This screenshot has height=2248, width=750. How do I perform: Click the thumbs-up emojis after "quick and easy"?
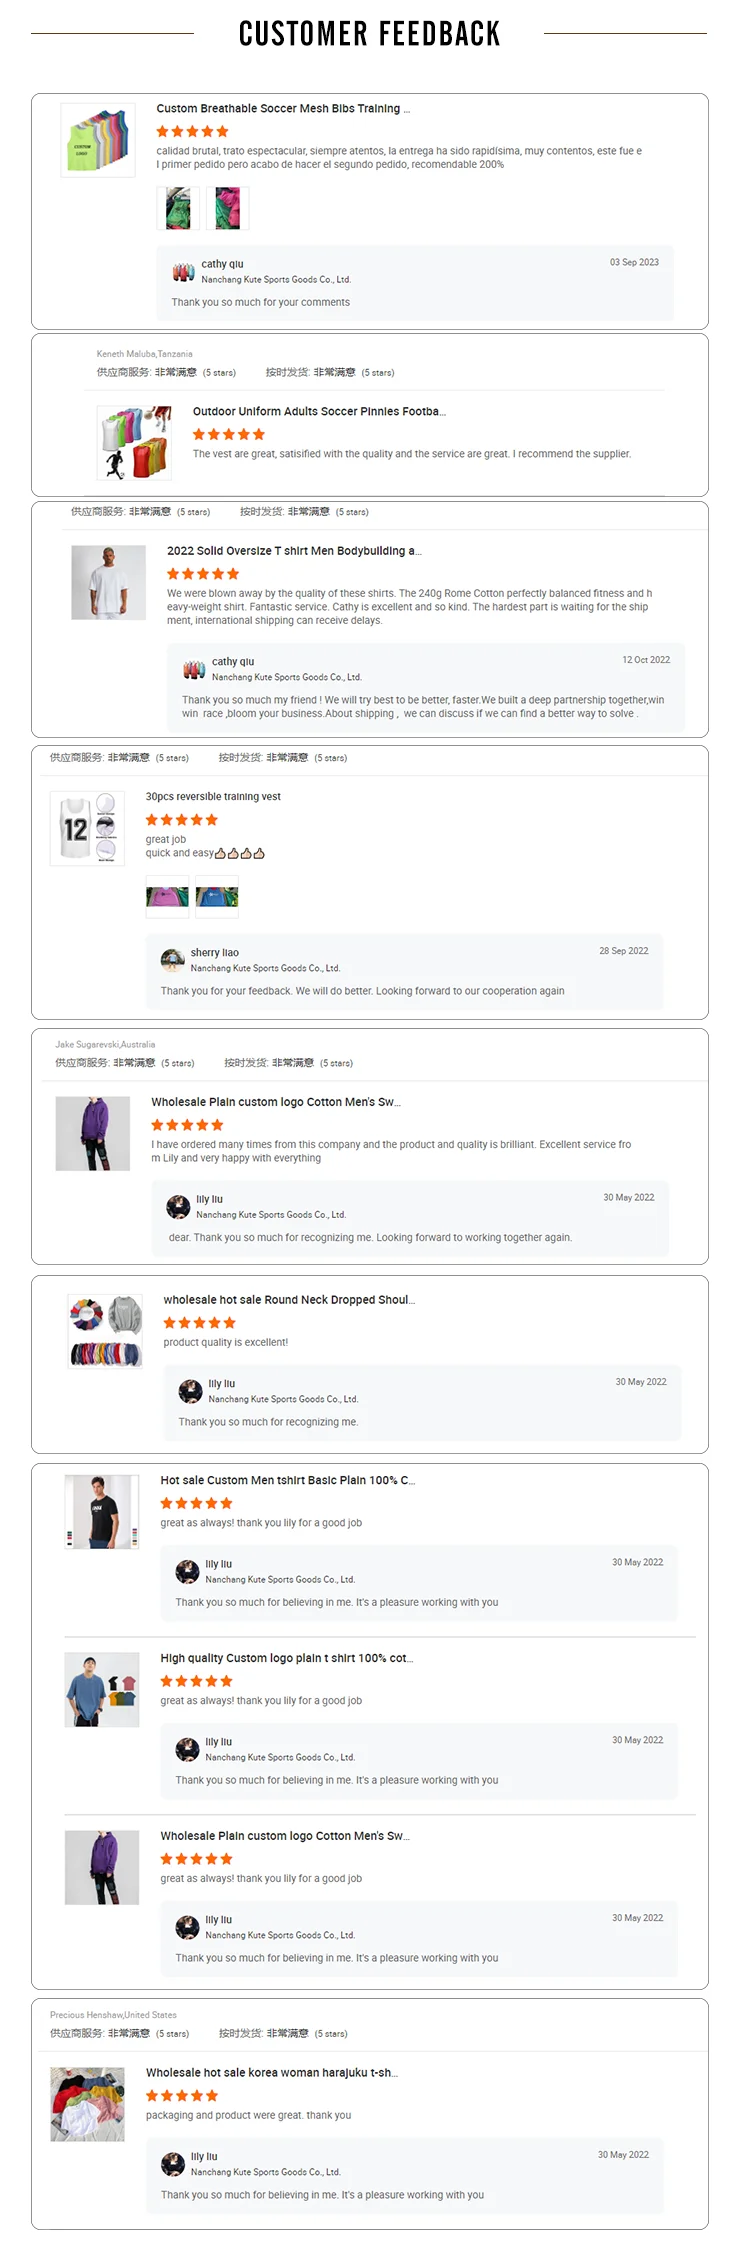[x=241, y=854]
